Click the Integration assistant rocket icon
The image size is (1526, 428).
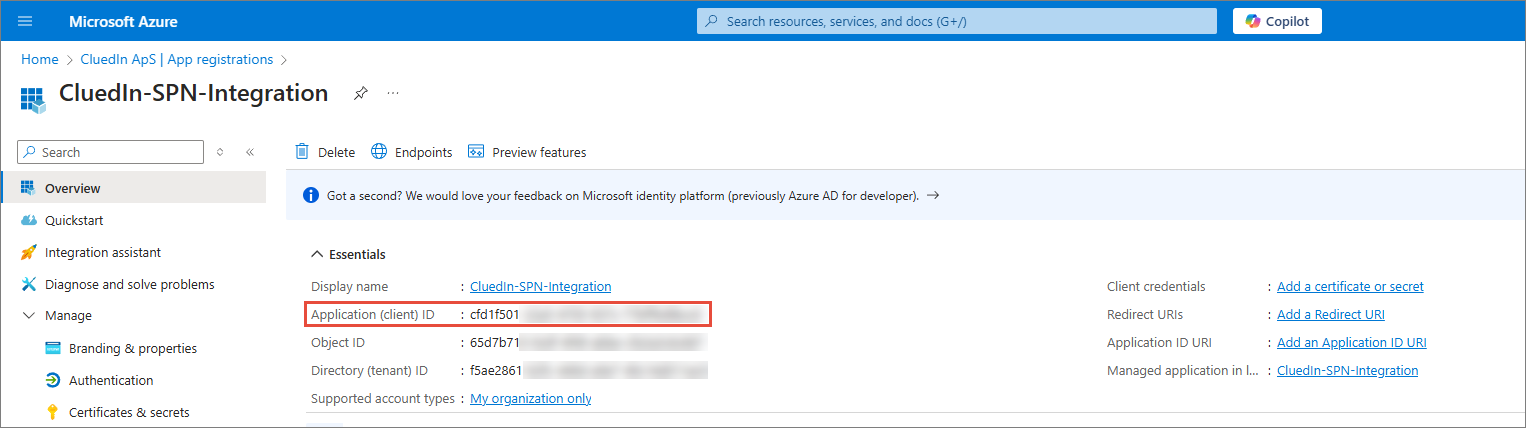(x=28, y=252)
